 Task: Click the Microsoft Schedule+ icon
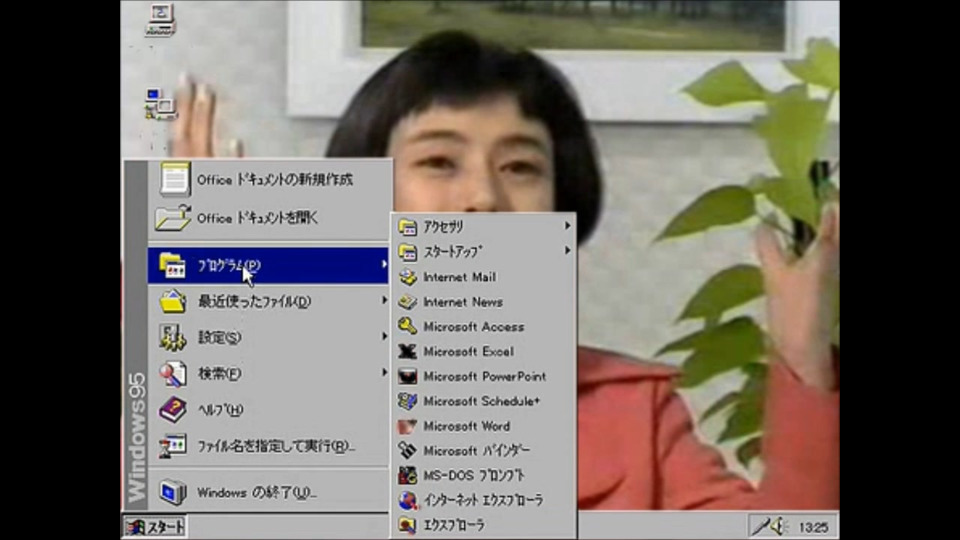point(408,401)
